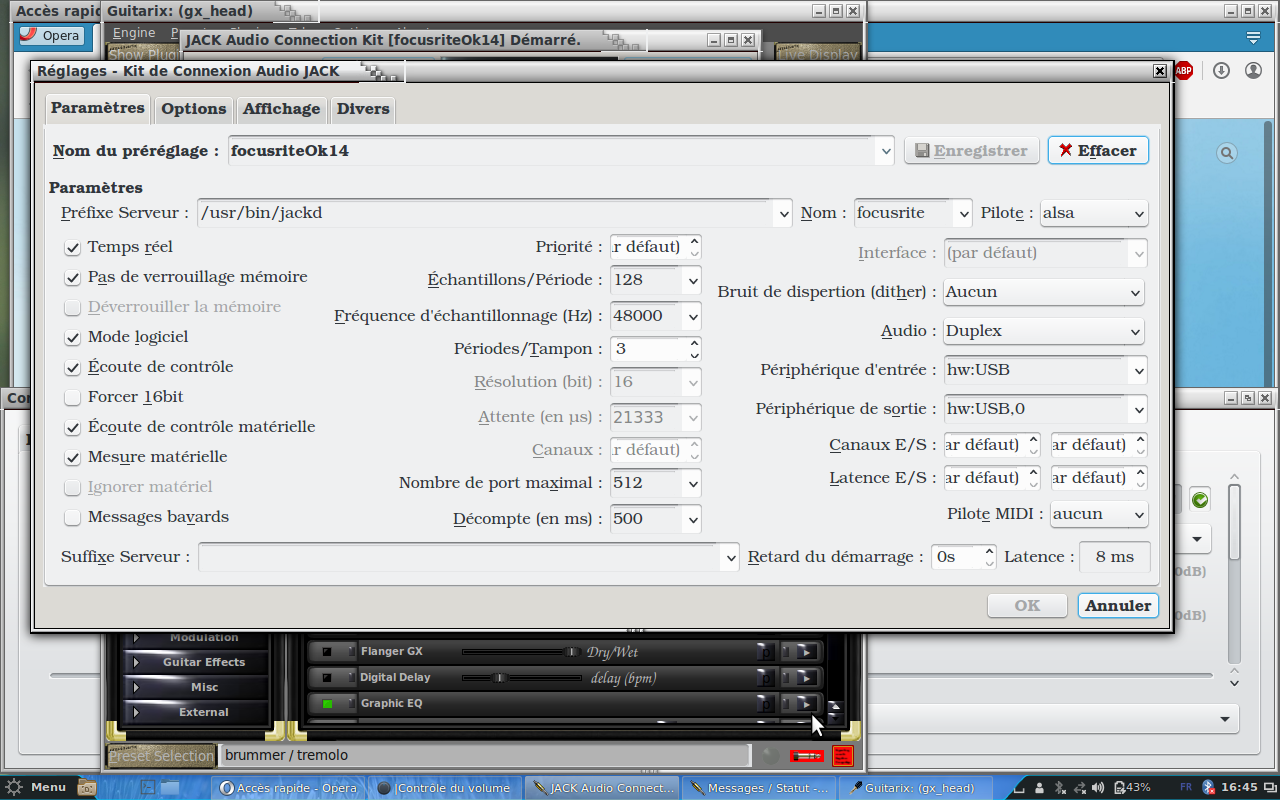This screenshot has height=800, width=1280.
Task: Switch to Accès rapide - Opera taskbar window
Action: (x=288, y=788)
